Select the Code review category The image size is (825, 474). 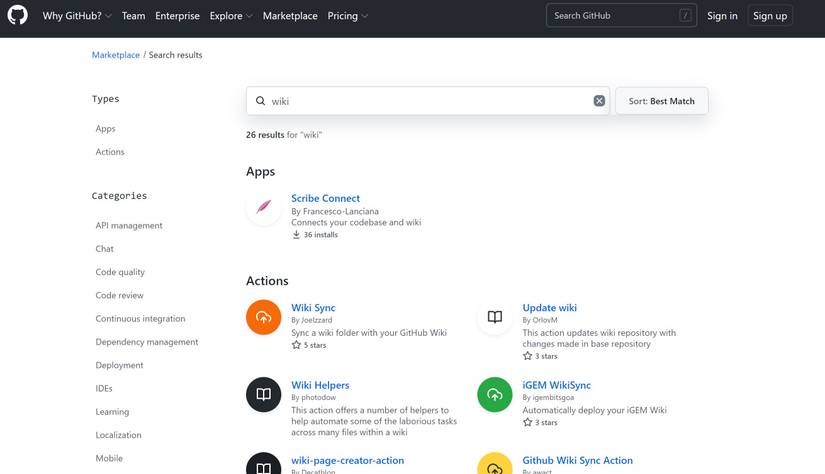pyautogui.click(x=120, y=295)
